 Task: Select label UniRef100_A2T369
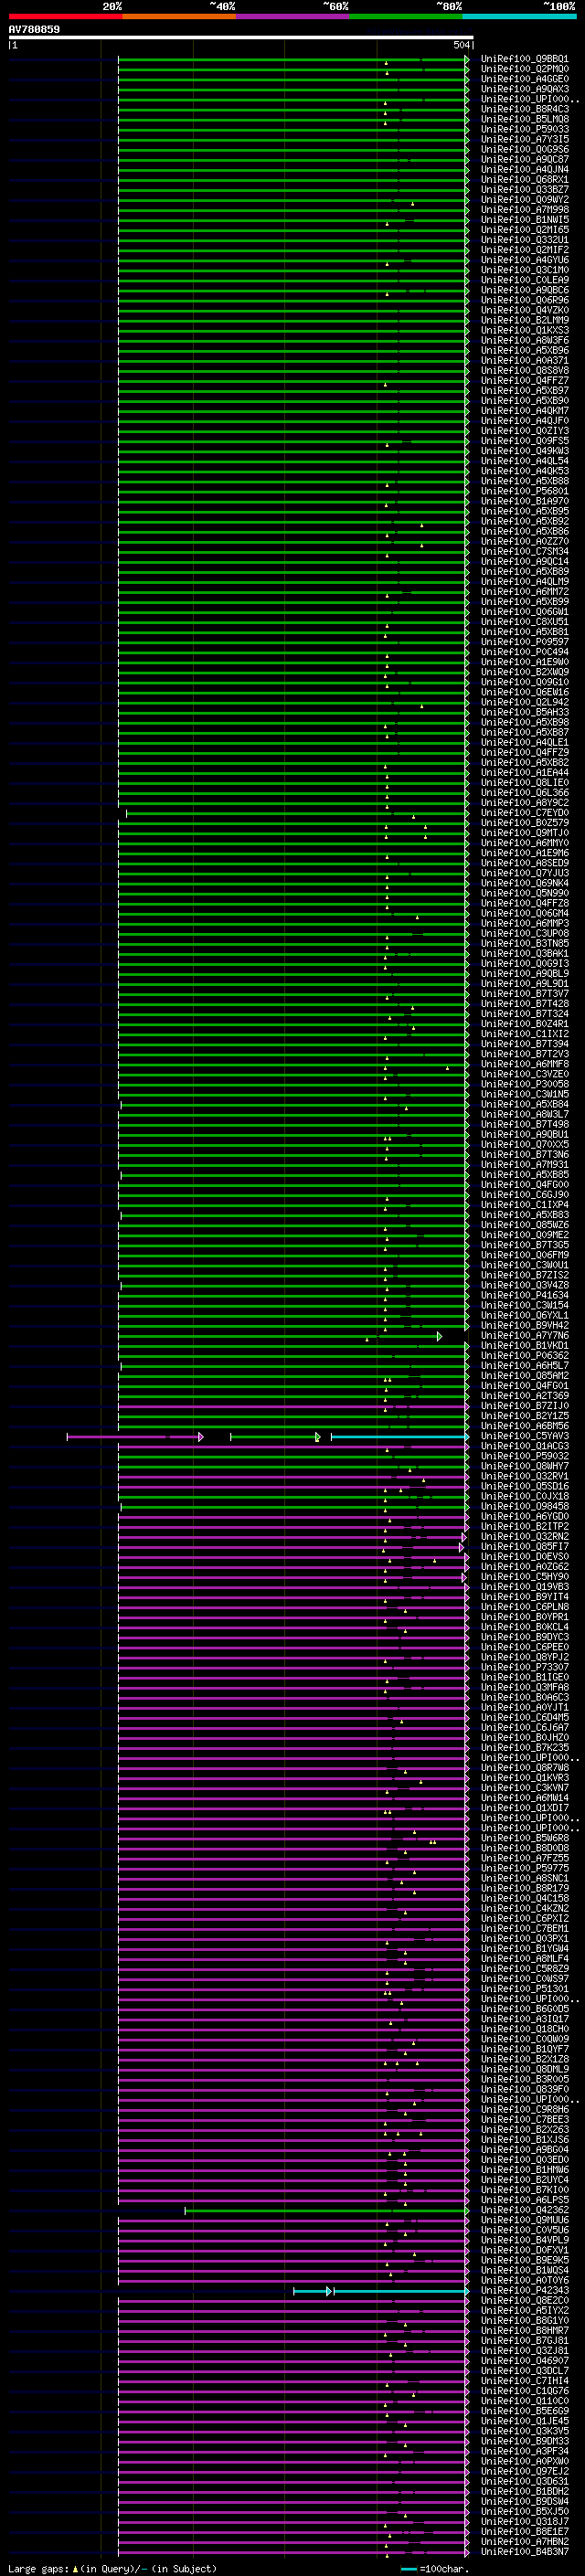524,1396
